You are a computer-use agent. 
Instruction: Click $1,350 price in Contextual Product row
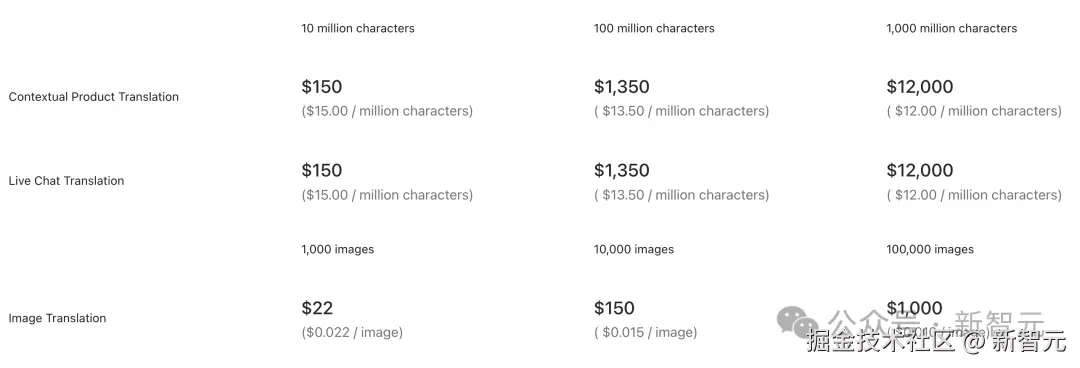click(622, 87)
